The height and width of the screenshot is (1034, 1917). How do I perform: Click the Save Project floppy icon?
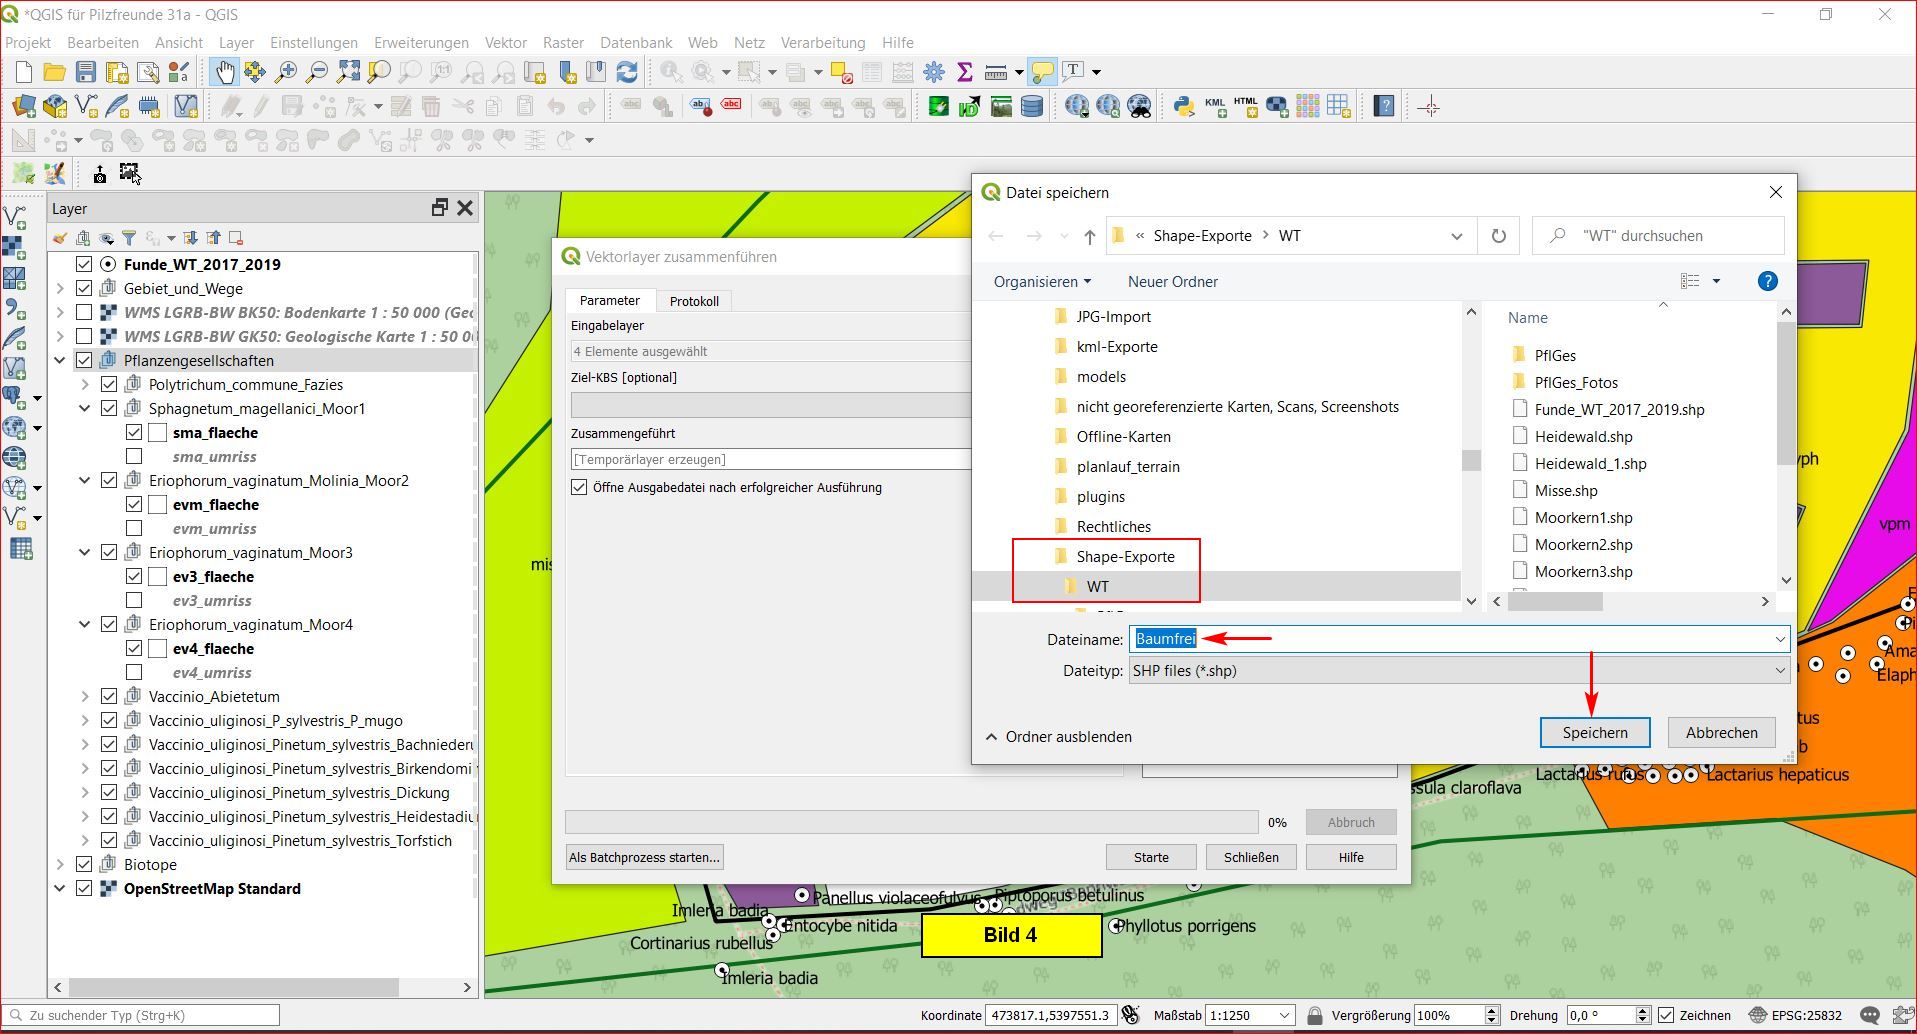[x=86, y=72]
